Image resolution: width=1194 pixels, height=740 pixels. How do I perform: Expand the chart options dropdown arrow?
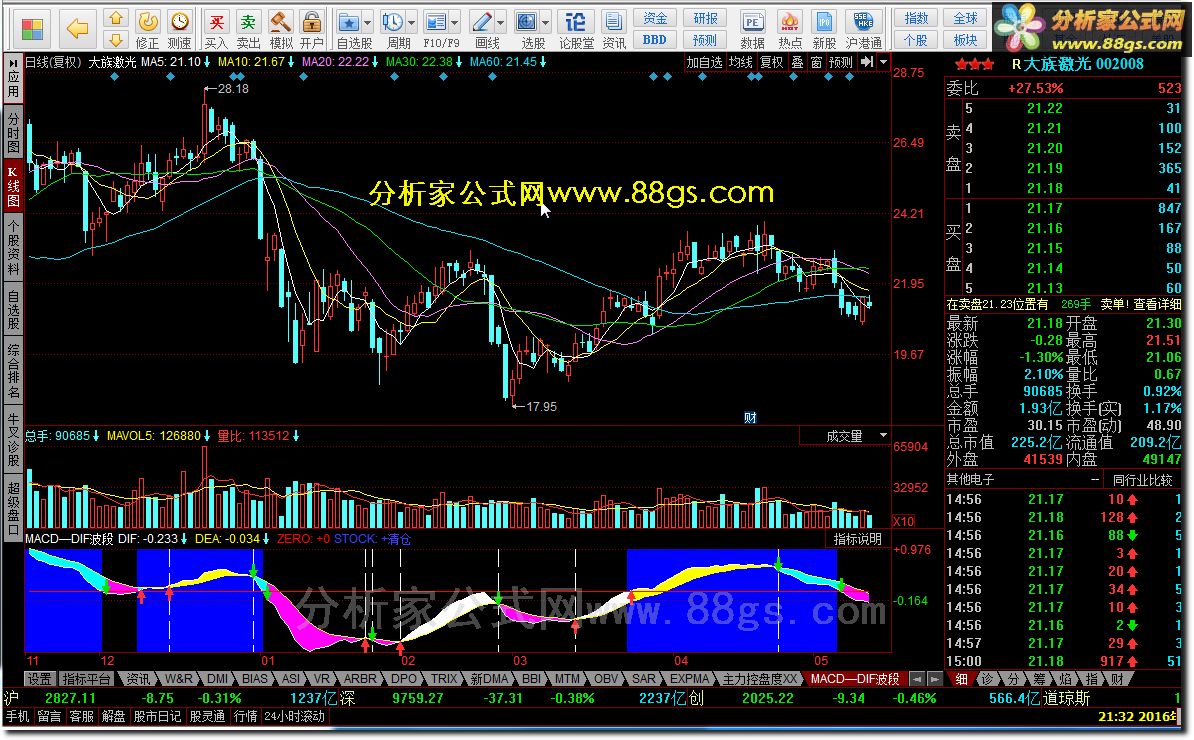click(883, 62)
